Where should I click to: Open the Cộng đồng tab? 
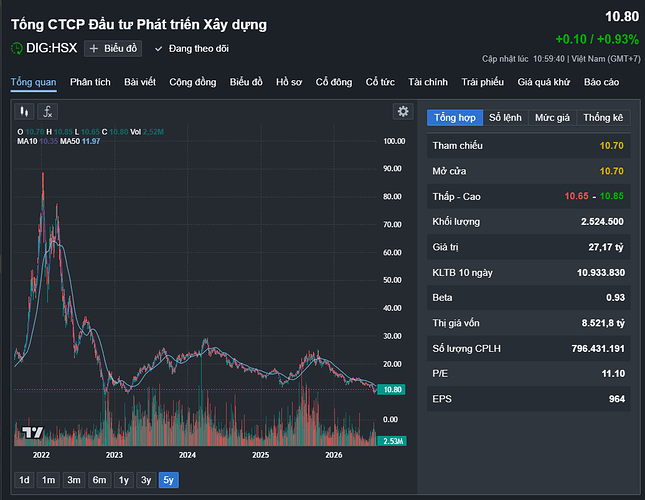click(193, 82)
